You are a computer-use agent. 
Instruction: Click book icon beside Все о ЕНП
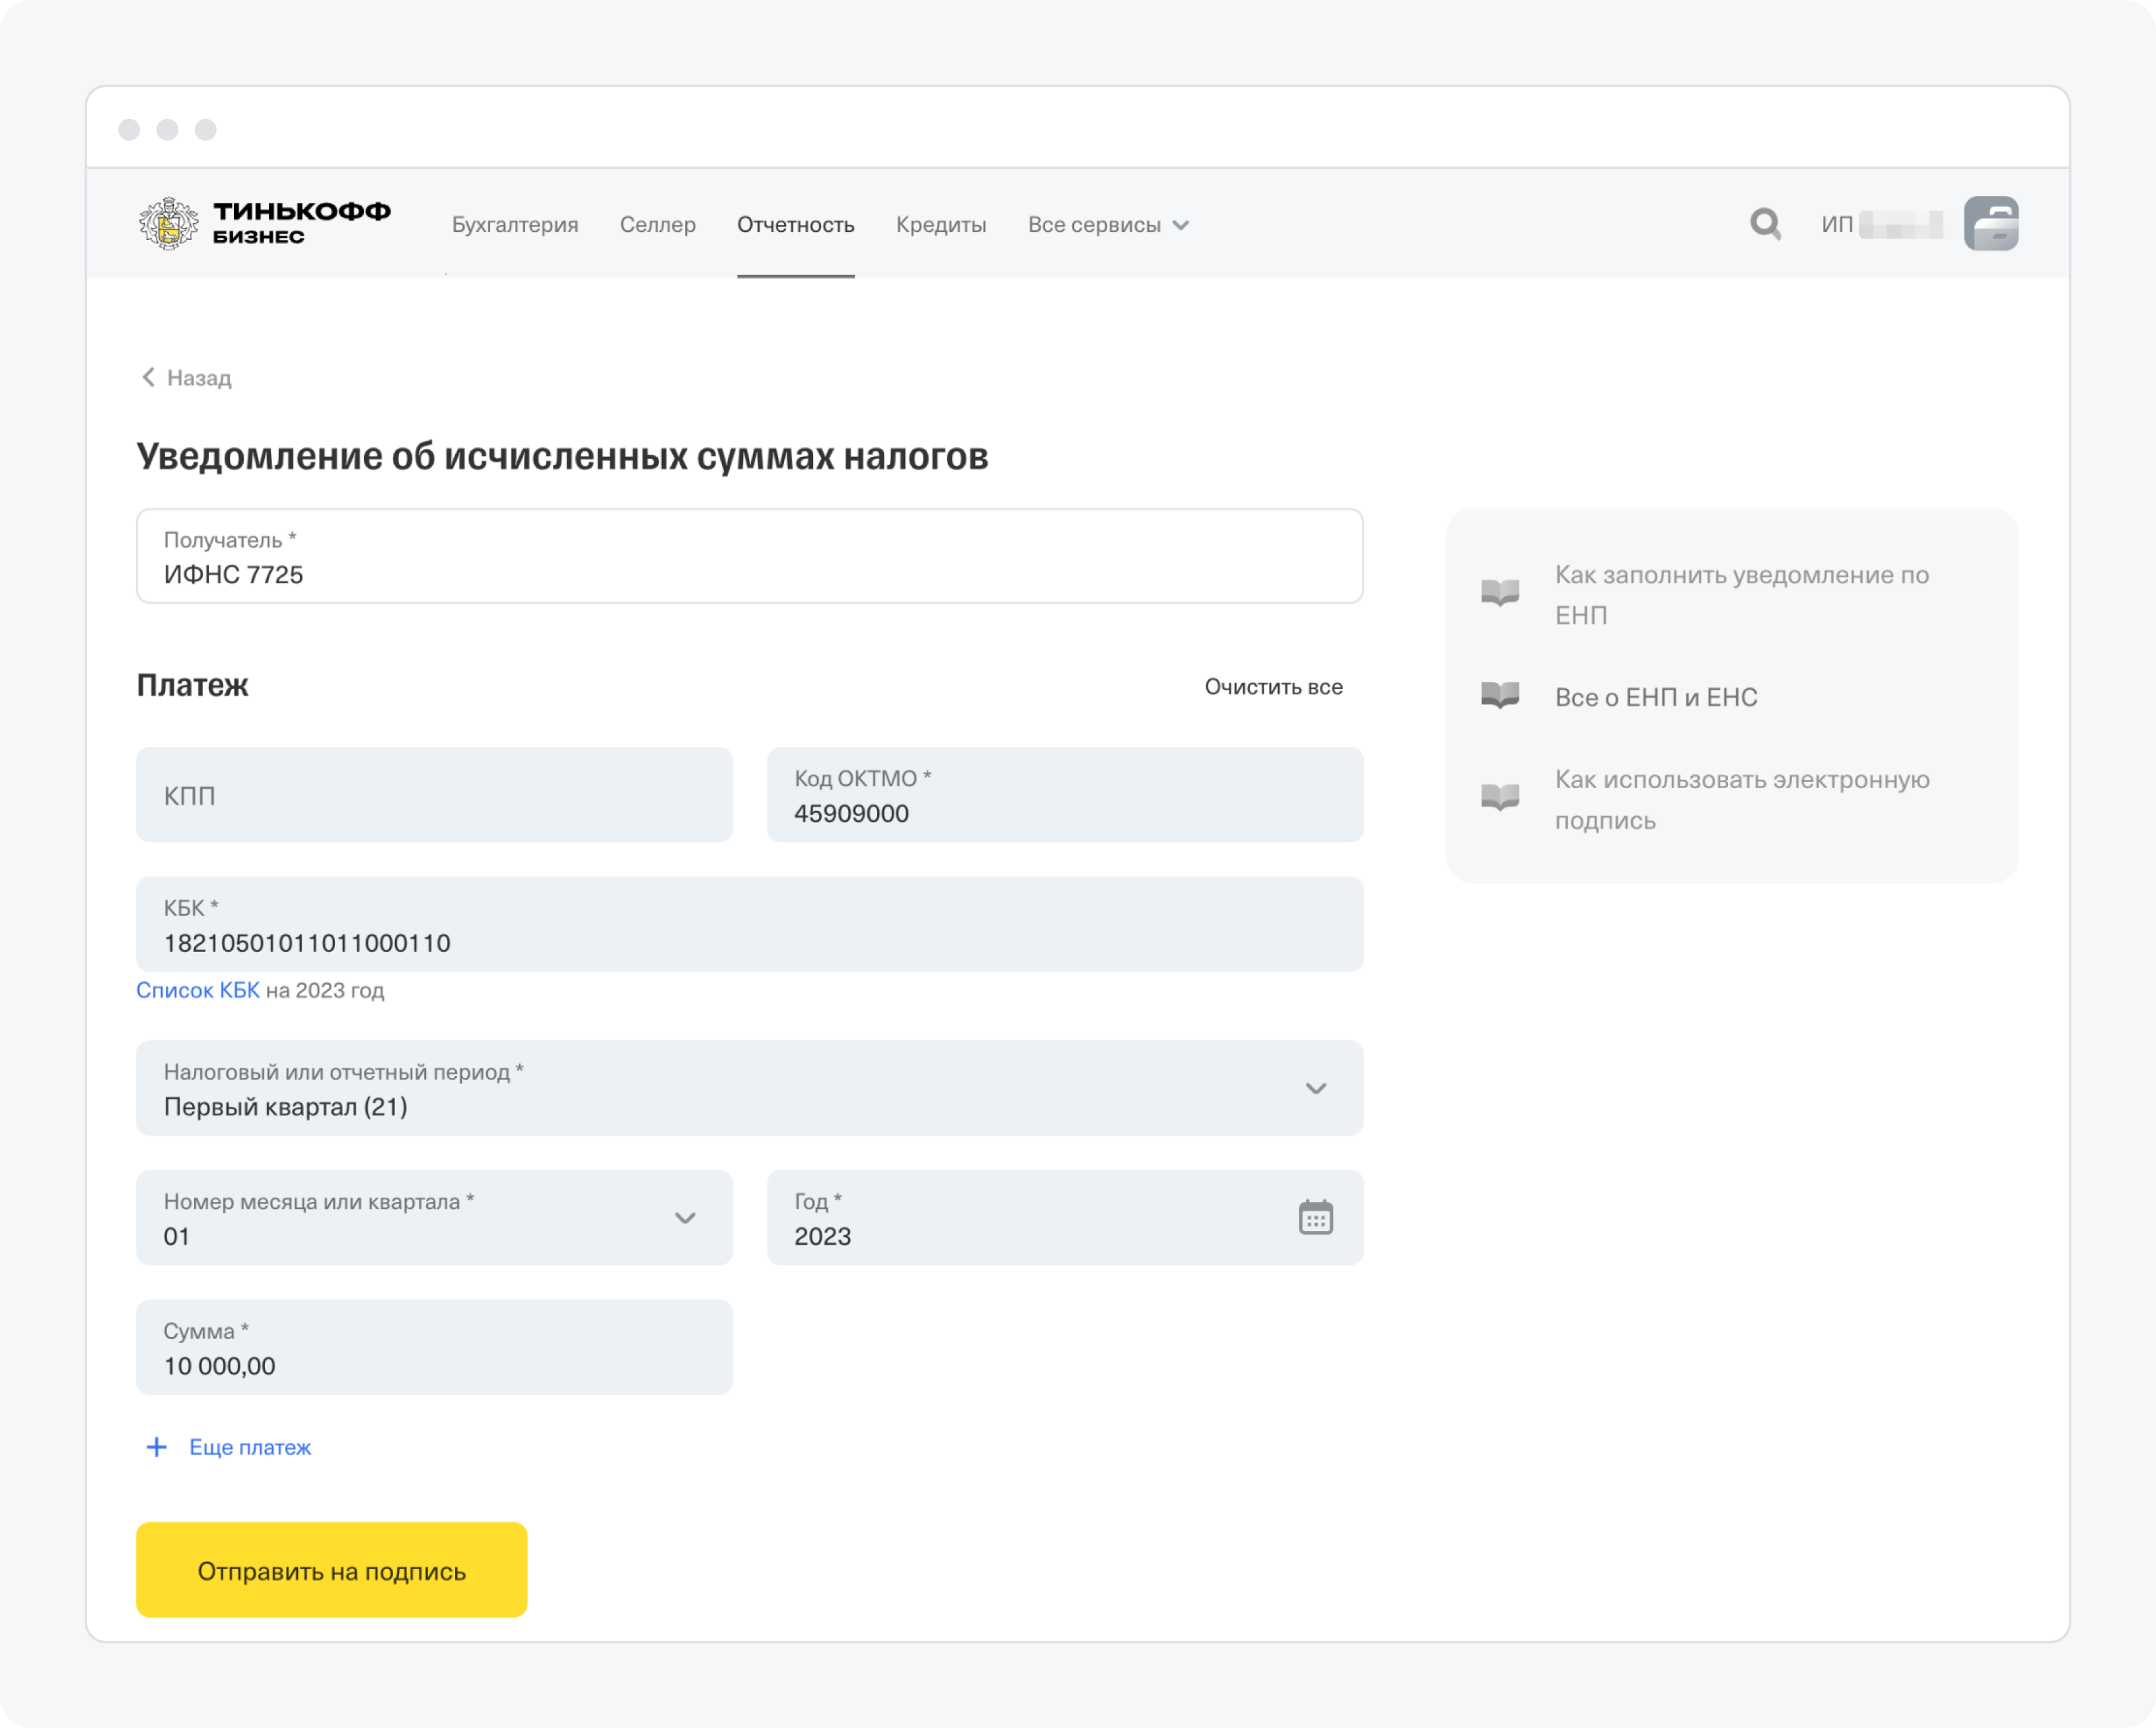click(x=1499, y=695)
